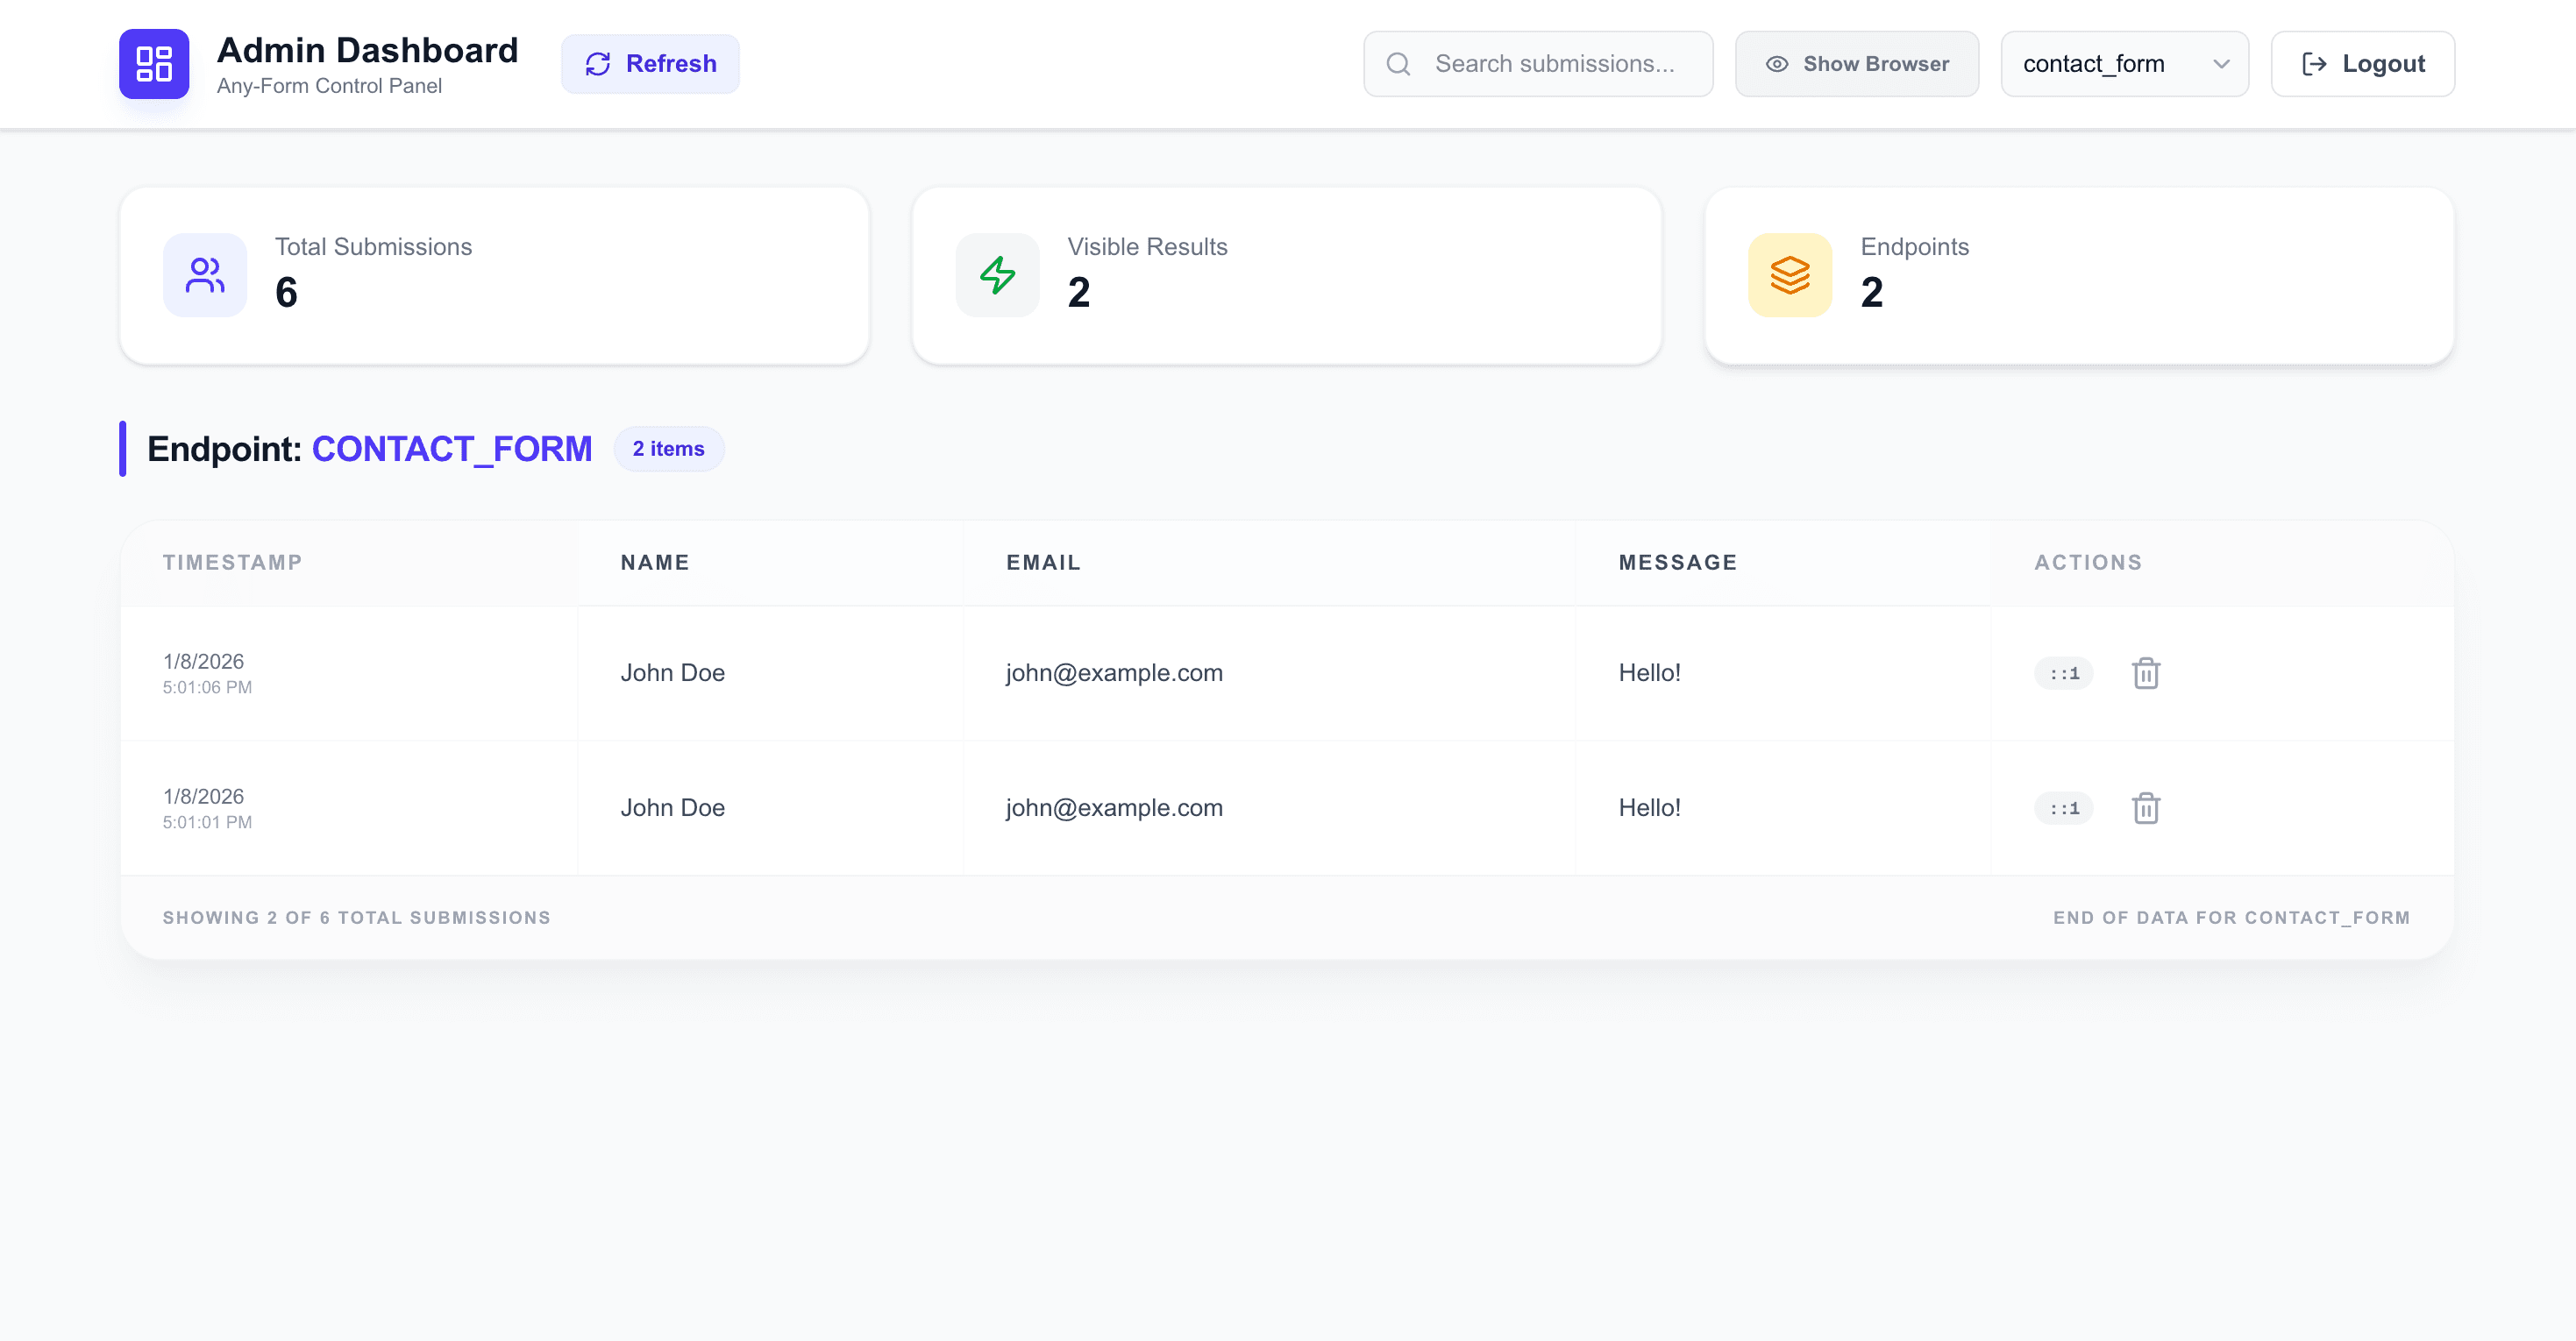Select John Doe in the 5:01:06 PM row

673,673
